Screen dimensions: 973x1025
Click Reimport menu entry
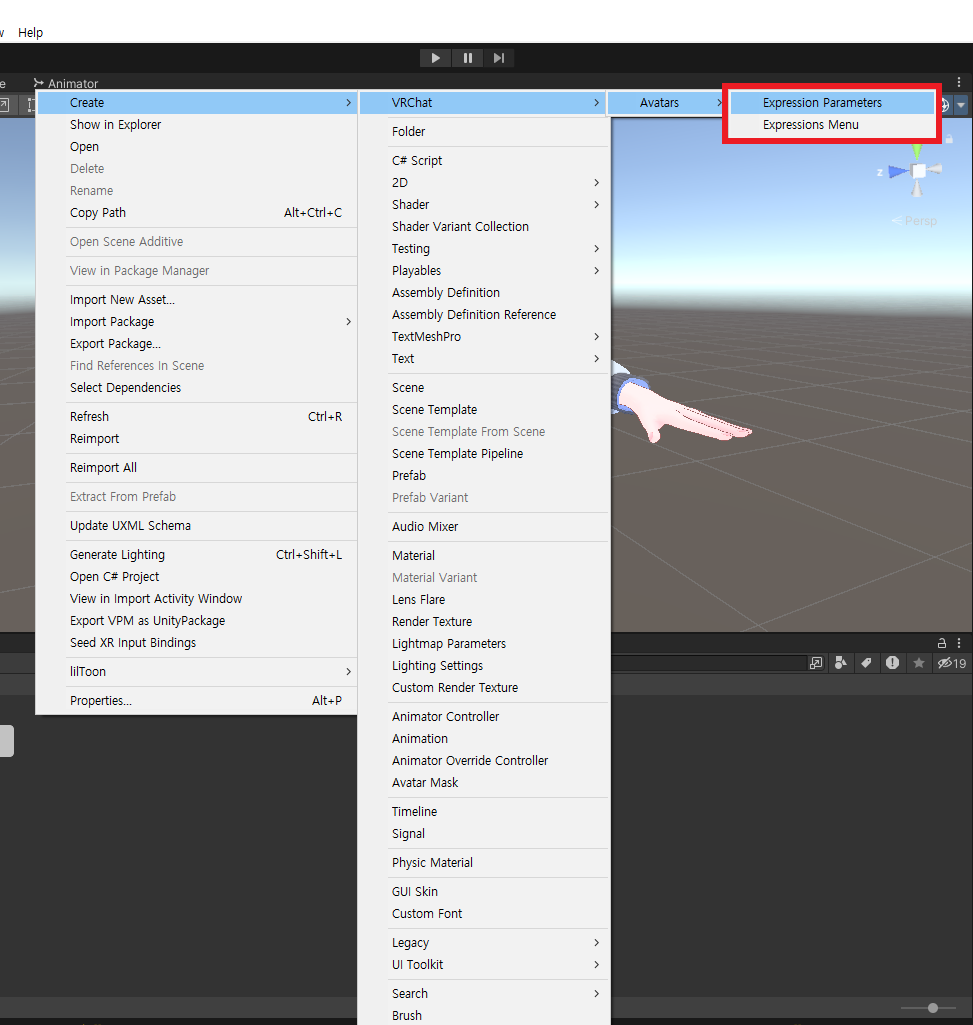[x=197, y=439]
